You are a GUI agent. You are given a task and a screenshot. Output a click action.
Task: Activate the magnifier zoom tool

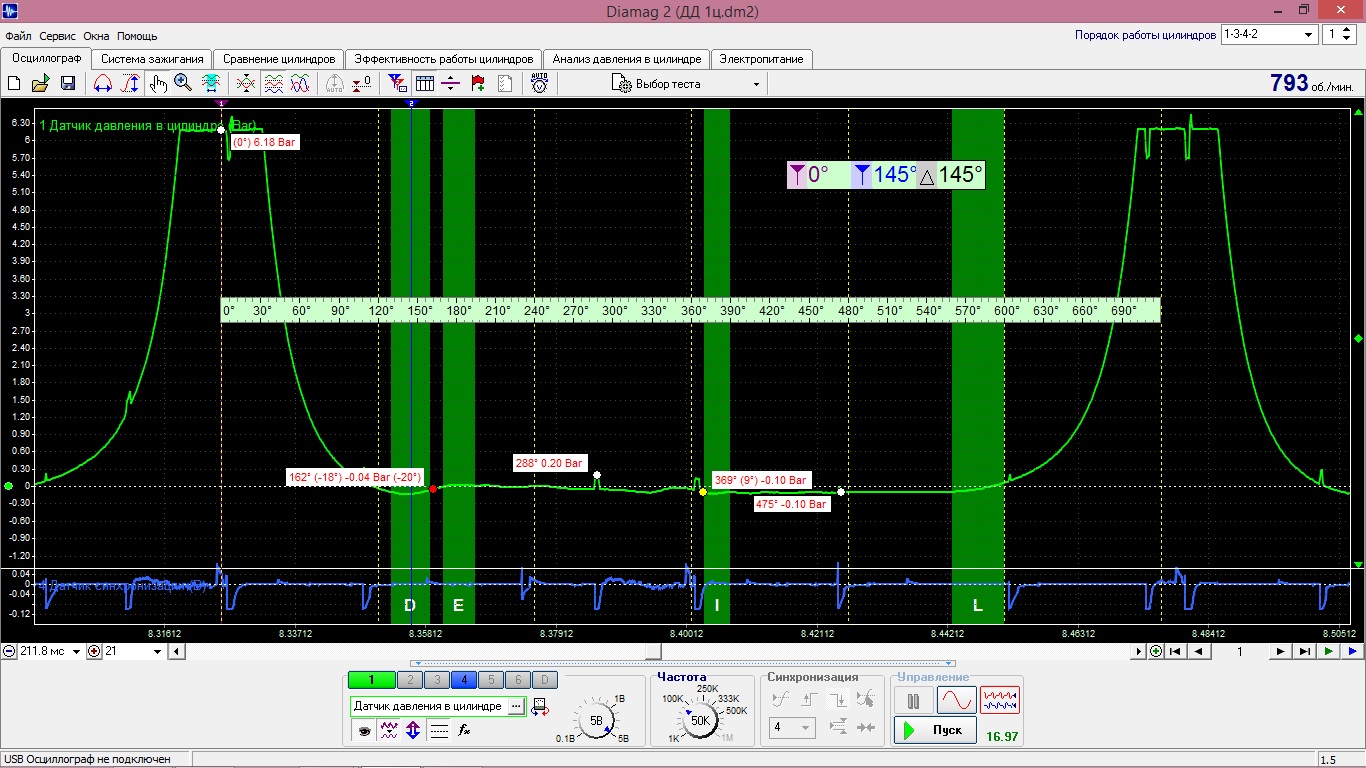coord(183,84)
